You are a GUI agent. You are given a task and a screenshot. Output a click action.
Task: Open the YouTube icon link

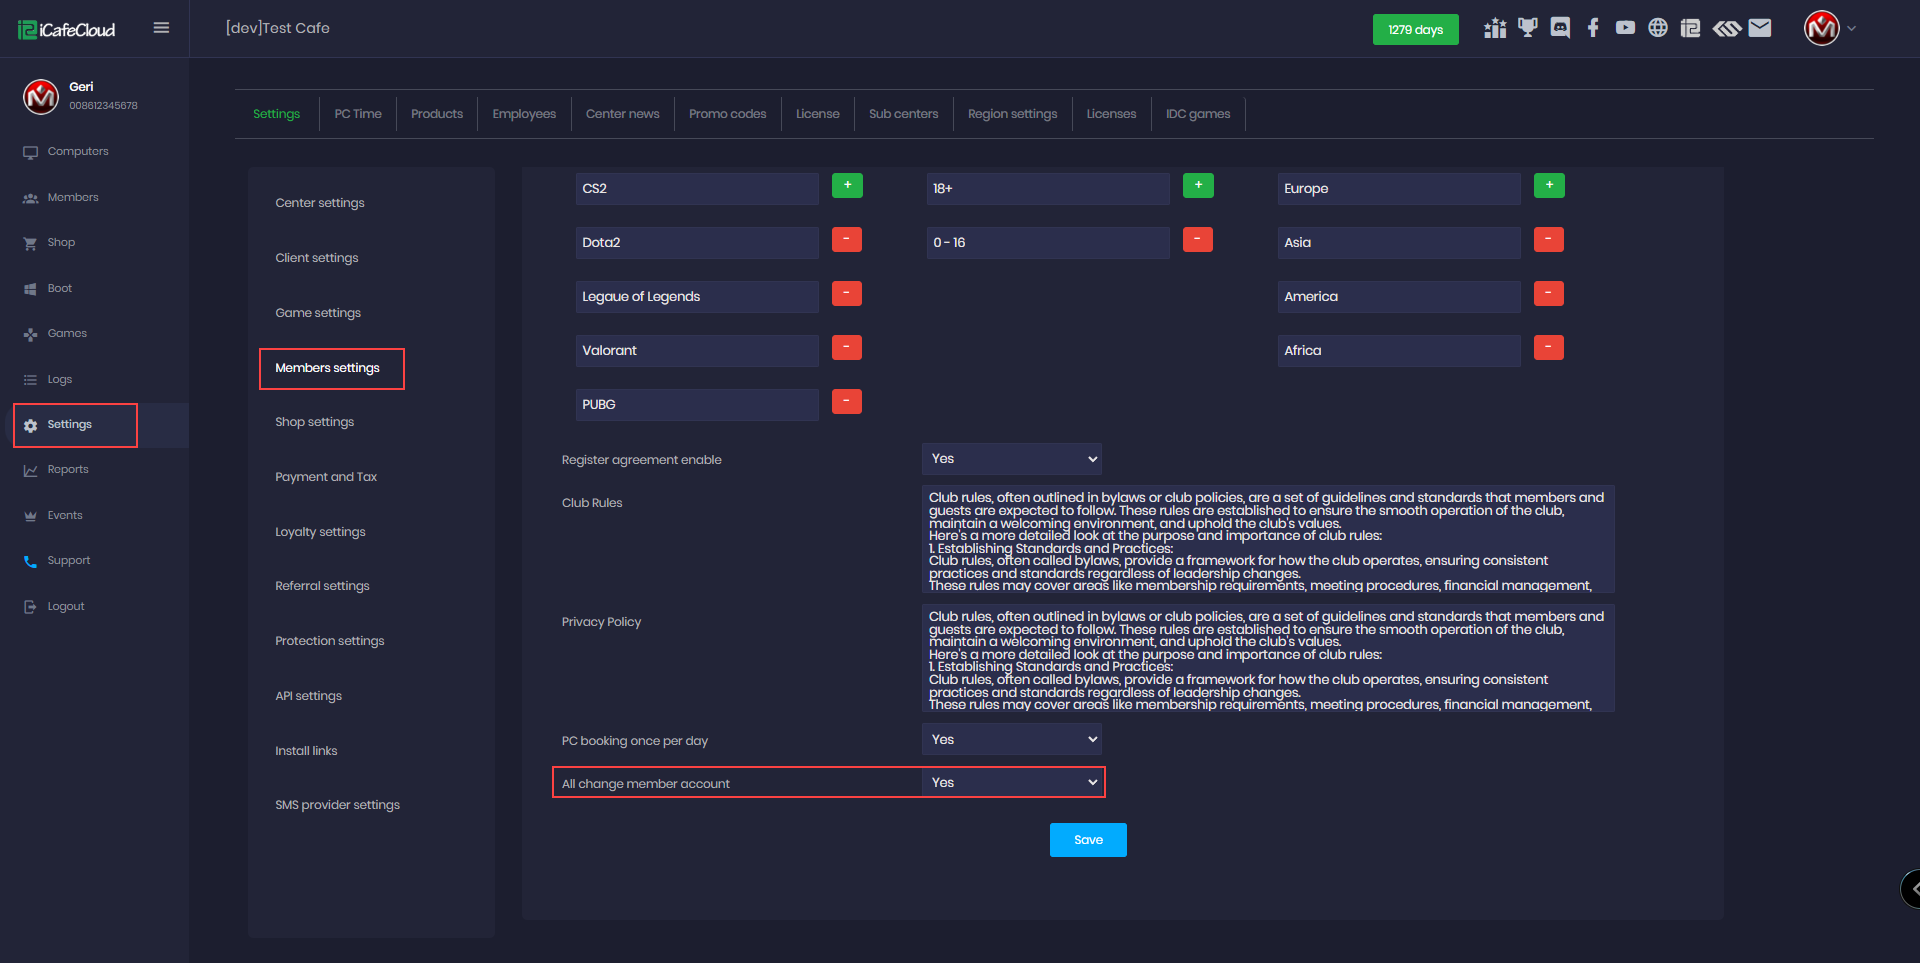[x=1625, y=28]
